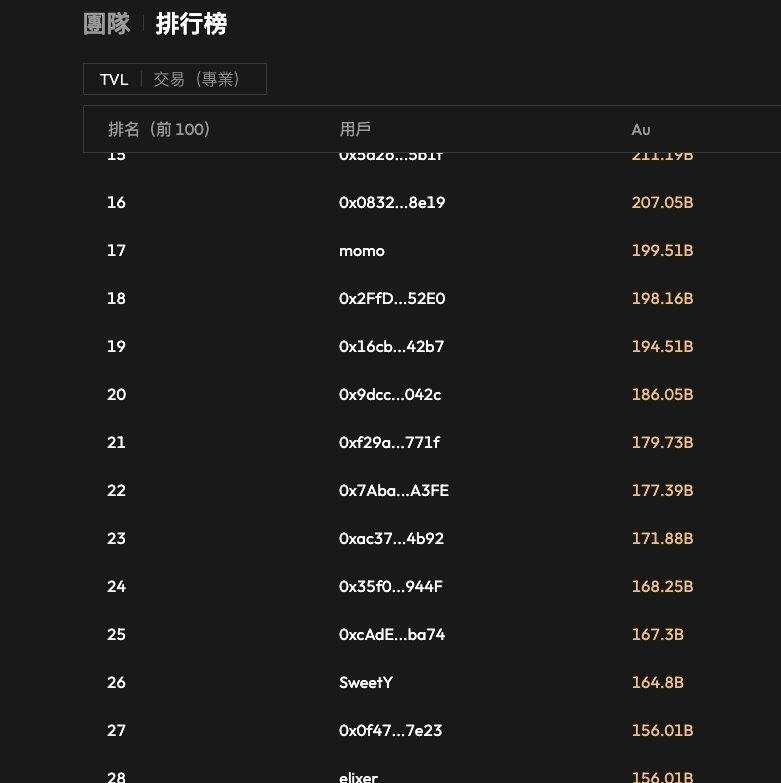This screenshot has width=781, height=783.
Task: Select the TVL filter tab
Action: click(x=114, y=79)
